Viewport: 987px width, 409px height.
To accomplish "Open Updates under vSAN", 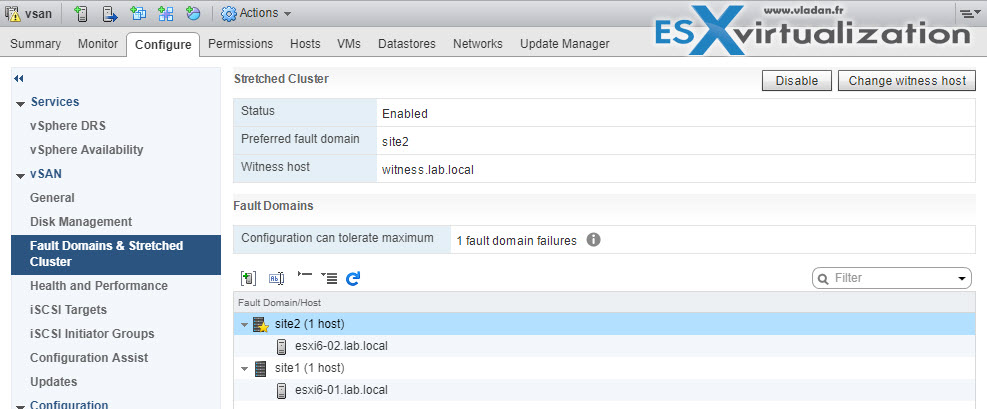I will pyautogui.click(x=54, y=381).
